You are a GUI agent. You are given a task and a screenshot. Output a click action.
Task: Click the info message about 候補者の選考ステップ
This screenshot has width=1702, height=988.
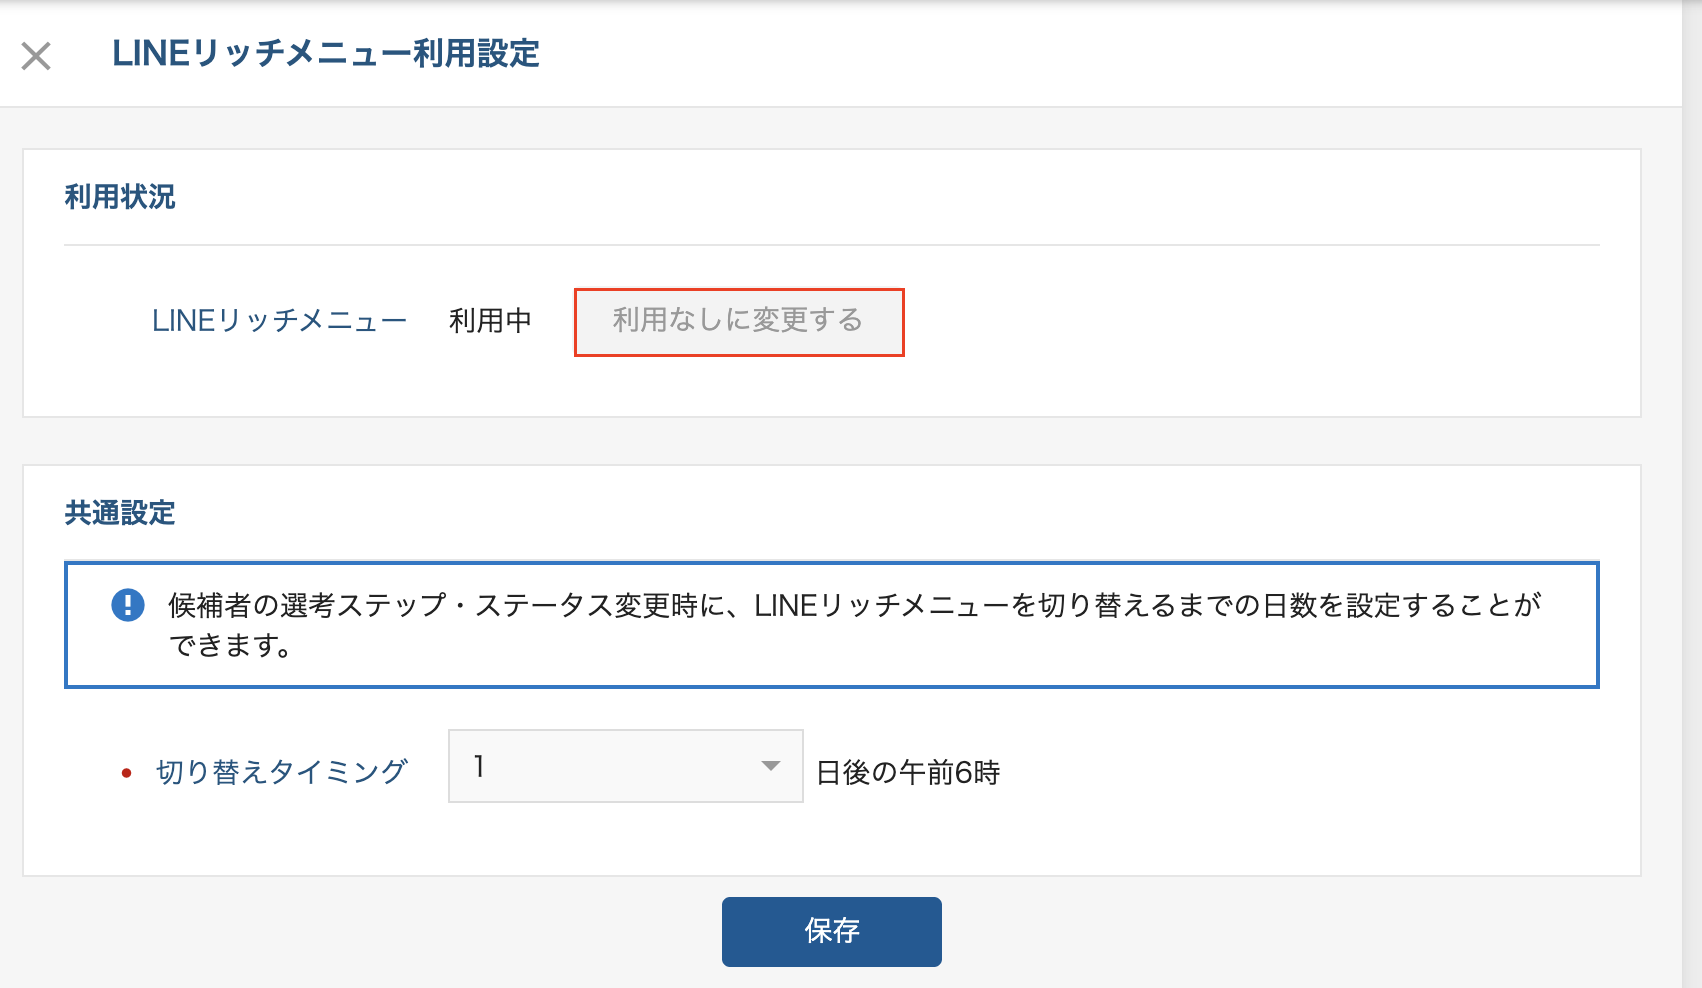point(854,606)
